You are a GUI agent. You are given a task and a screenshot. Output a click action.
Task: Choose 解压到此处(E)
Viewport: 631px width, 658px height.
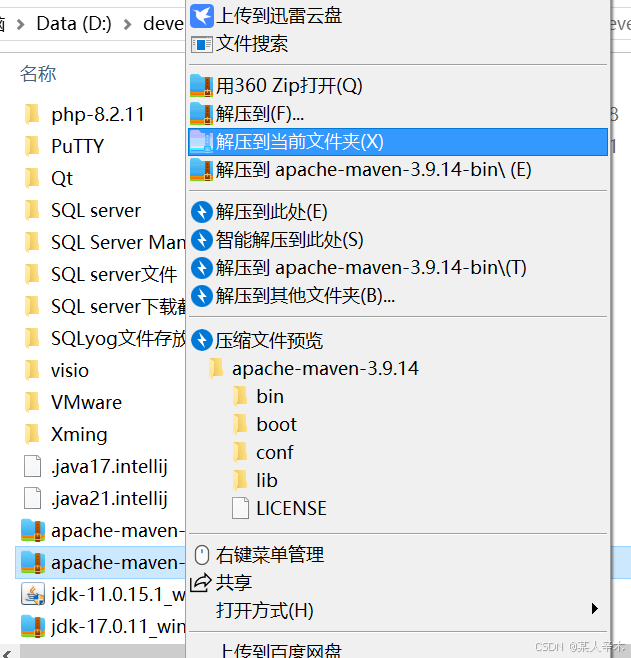tap(398, 212)
